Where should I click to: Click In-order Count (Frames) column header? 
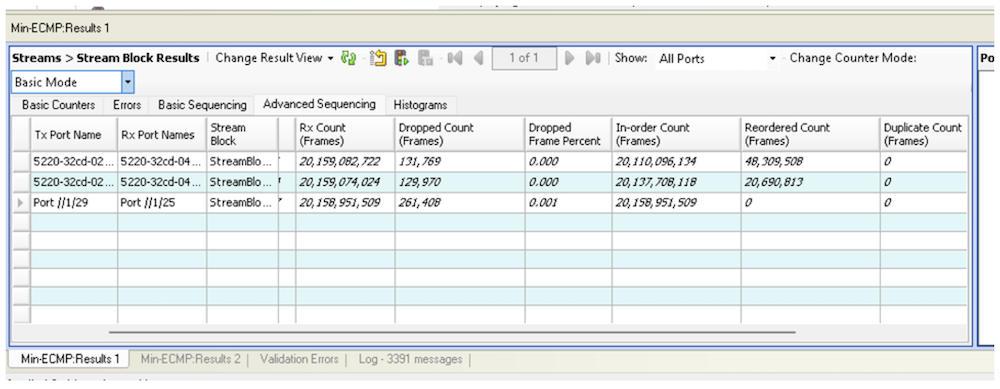pyautogui.click(x=675, y=134)
